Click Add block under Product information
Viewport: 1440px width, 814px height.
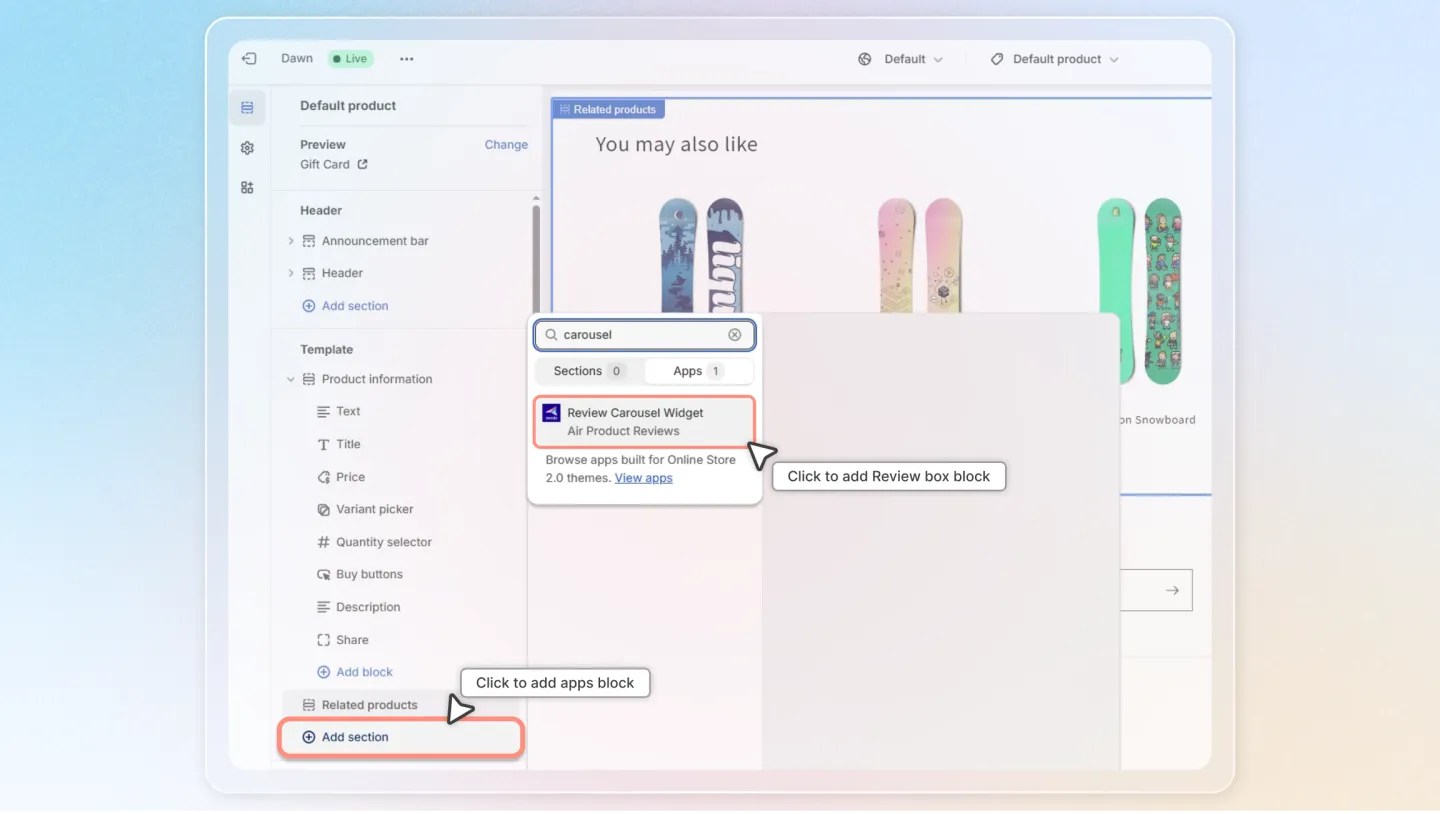pyautogui.click(x=355, y=672)
